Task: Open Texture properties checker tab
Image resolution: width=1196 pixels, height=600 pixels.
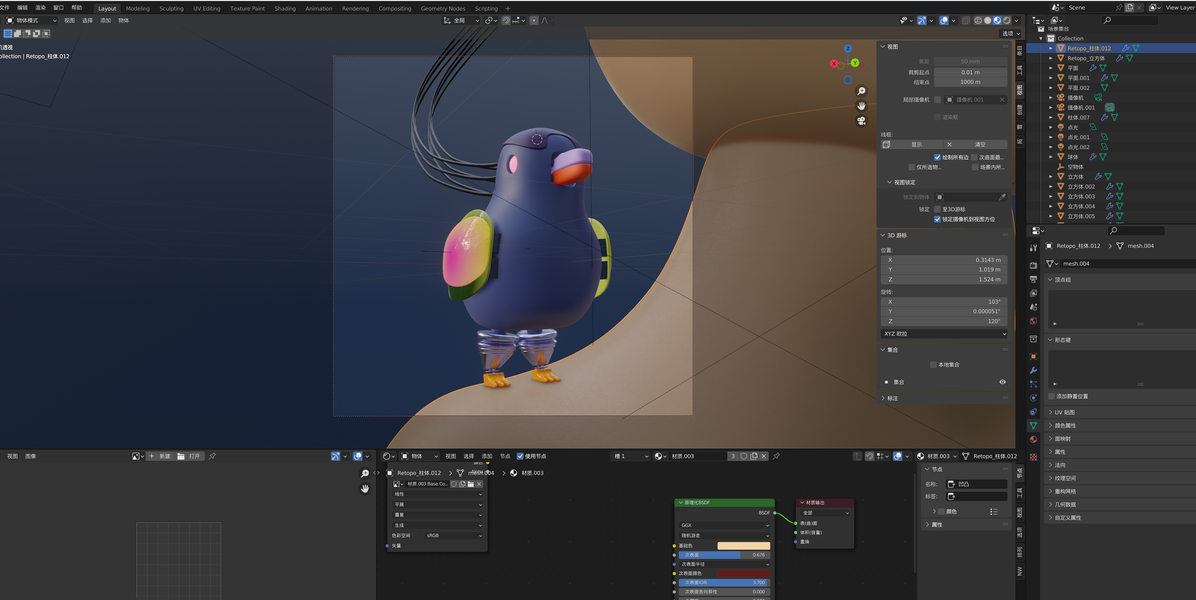Action: point(1034,457)
